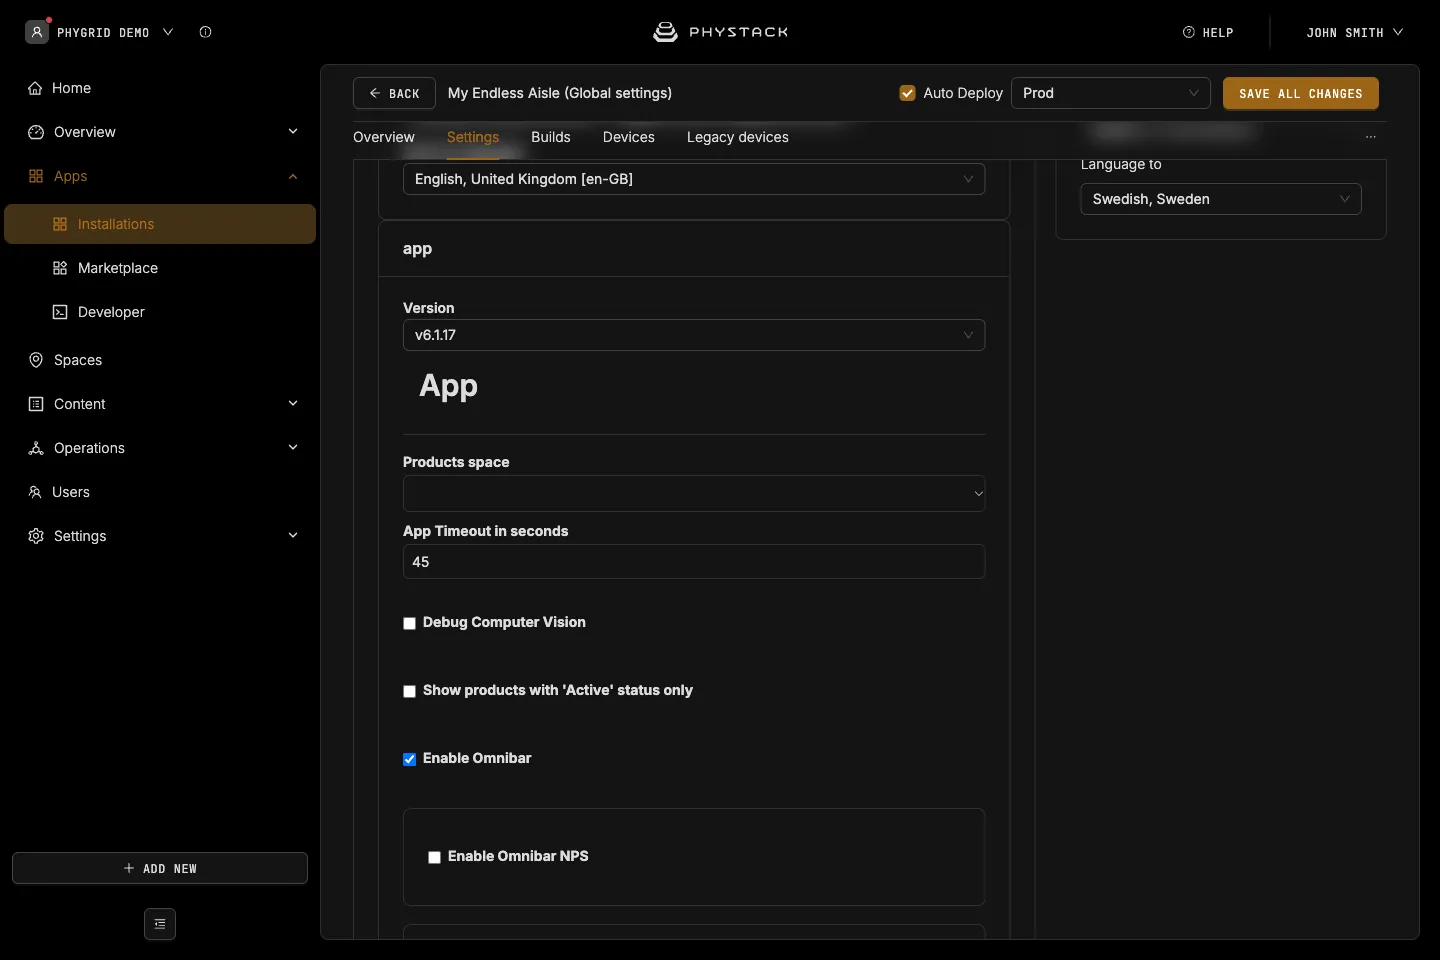Click the Spaces location pin icon
Image resolution: width=1440 pixels, height=960 pixels.
(x=36, y=360)
